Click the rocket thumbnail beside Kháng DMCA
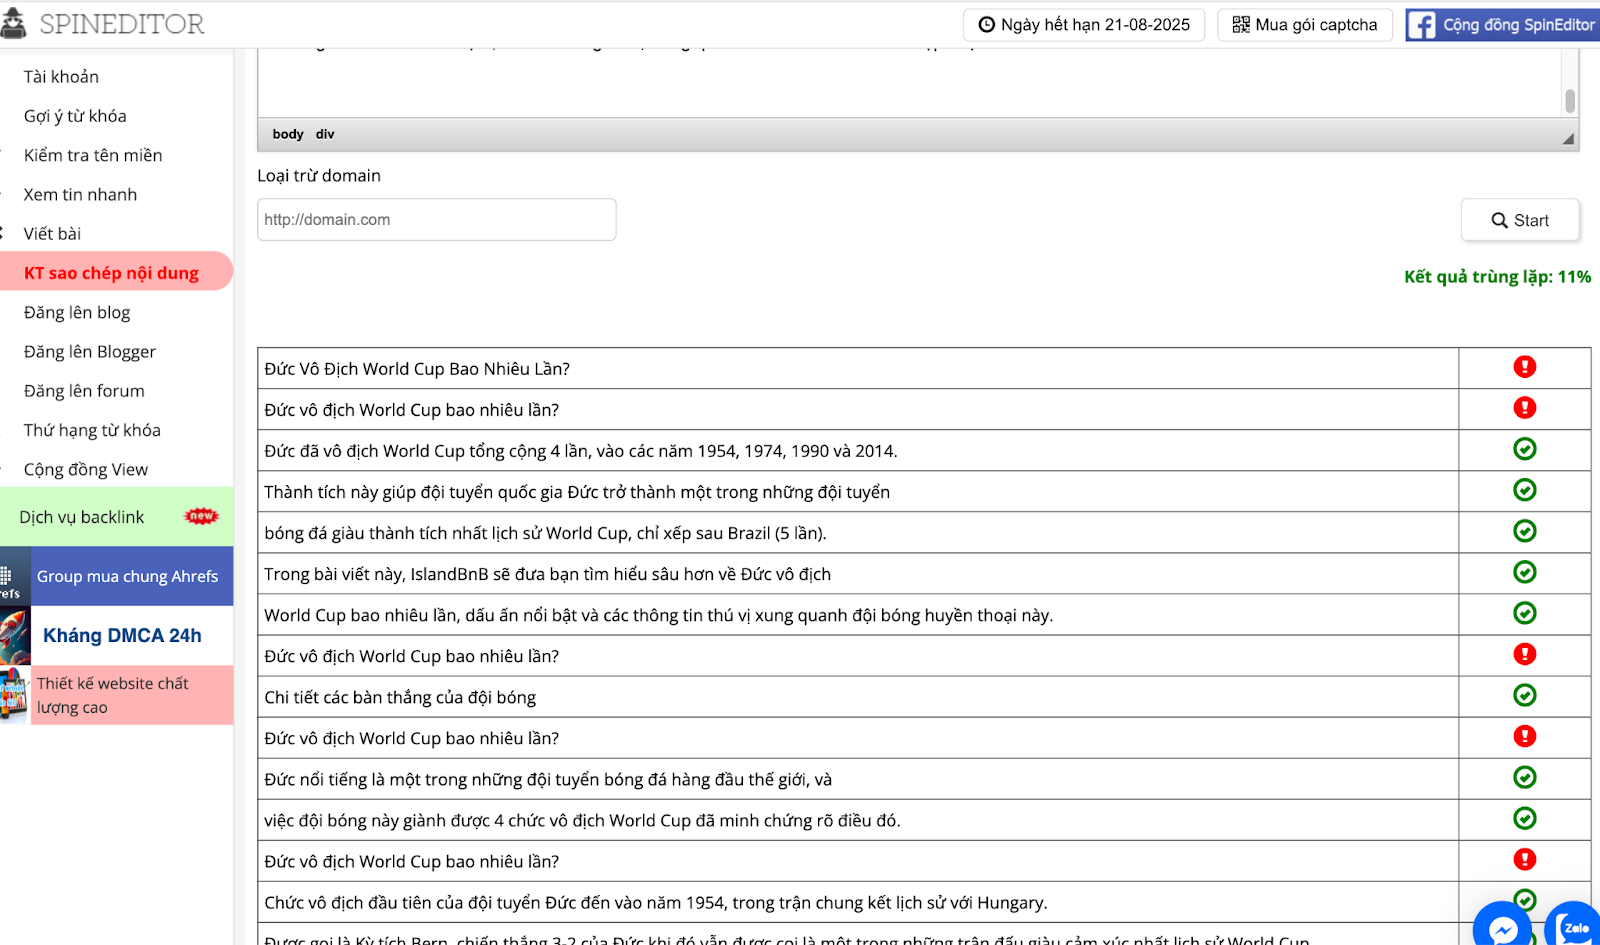1600x945 pixels. (15, 635)
